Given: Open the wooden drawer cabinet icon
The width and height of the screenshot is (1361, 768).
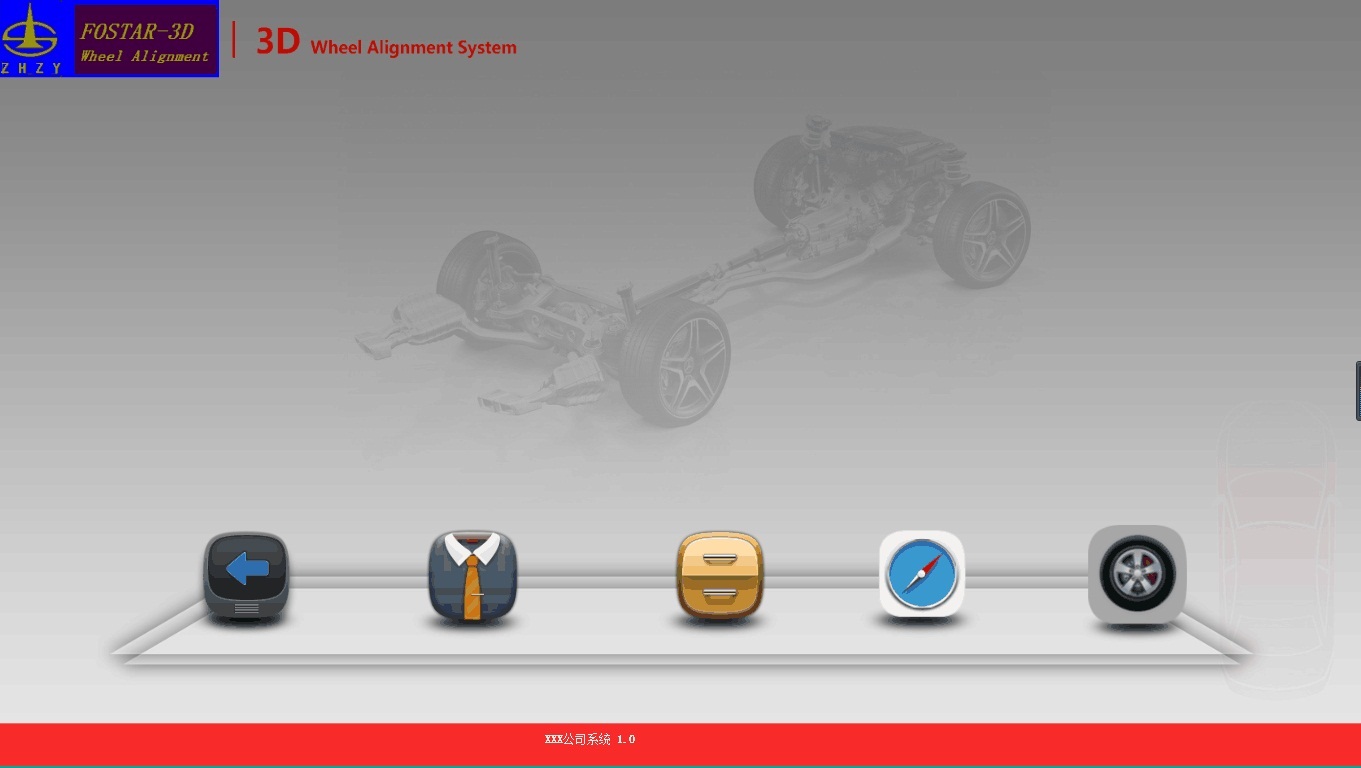Looking at the screenshot, I should 719,575.
